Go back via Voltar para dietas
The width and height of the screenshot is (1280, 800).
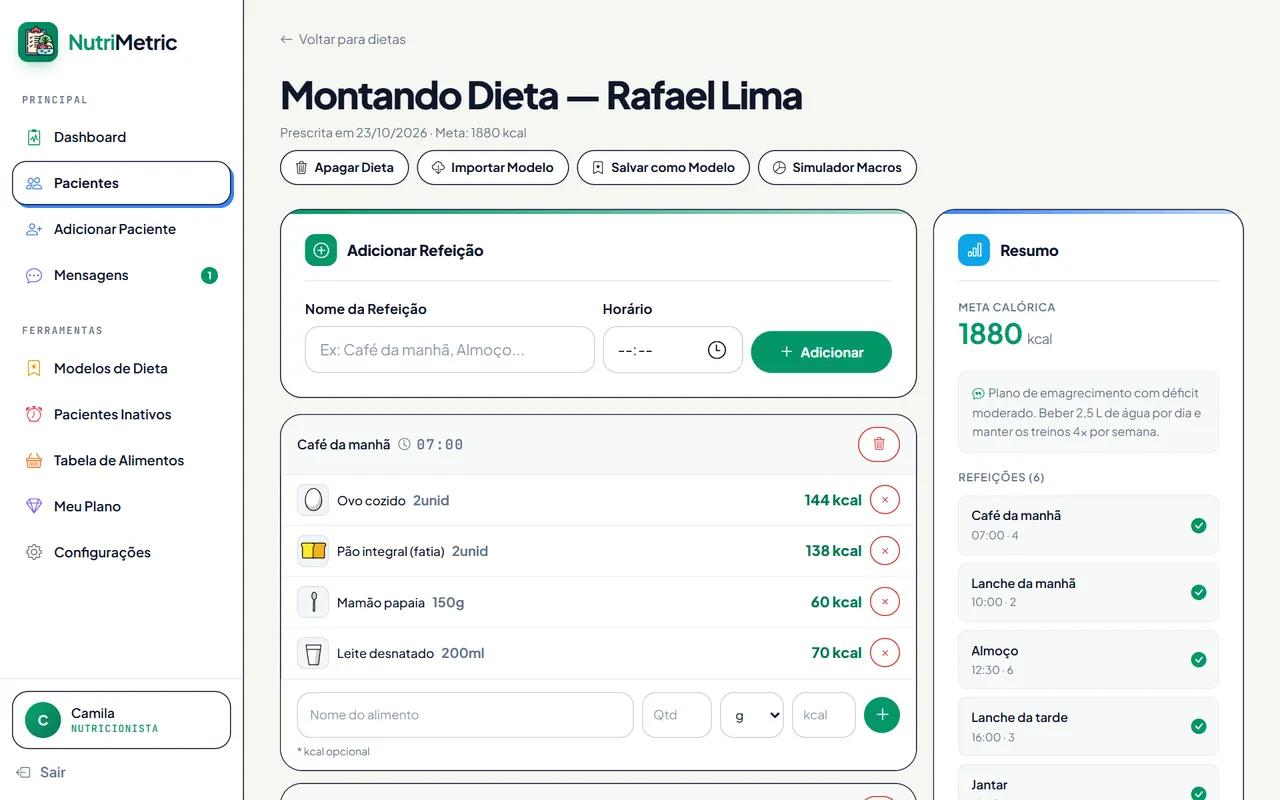[343, 39]
